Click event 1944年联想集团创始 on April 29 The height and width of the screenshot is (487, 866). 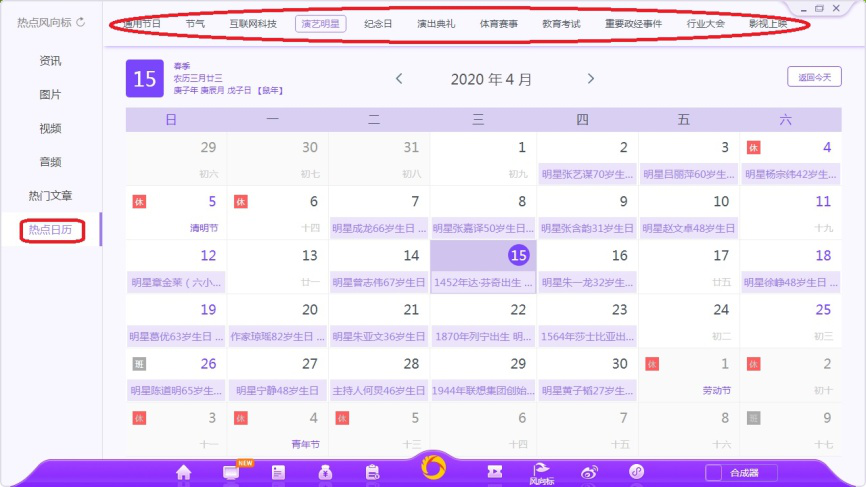[x=483, y=391]
